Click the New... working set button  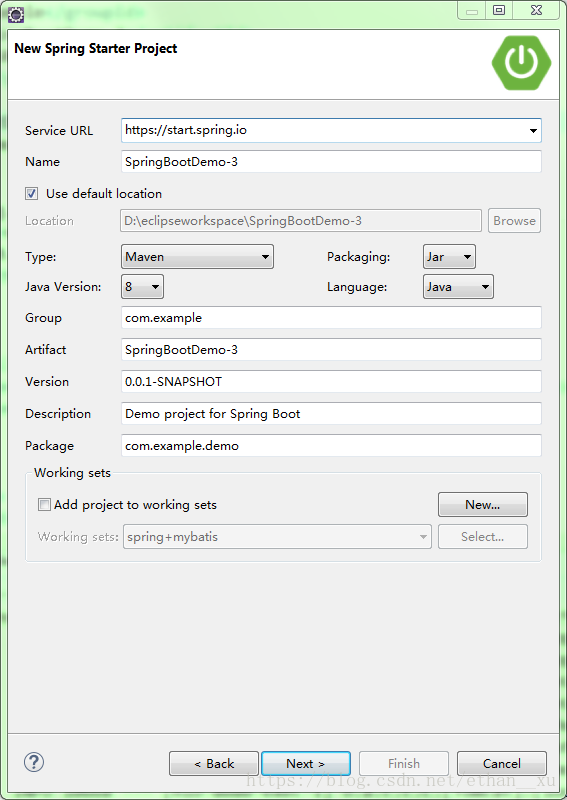click(483, 505)
